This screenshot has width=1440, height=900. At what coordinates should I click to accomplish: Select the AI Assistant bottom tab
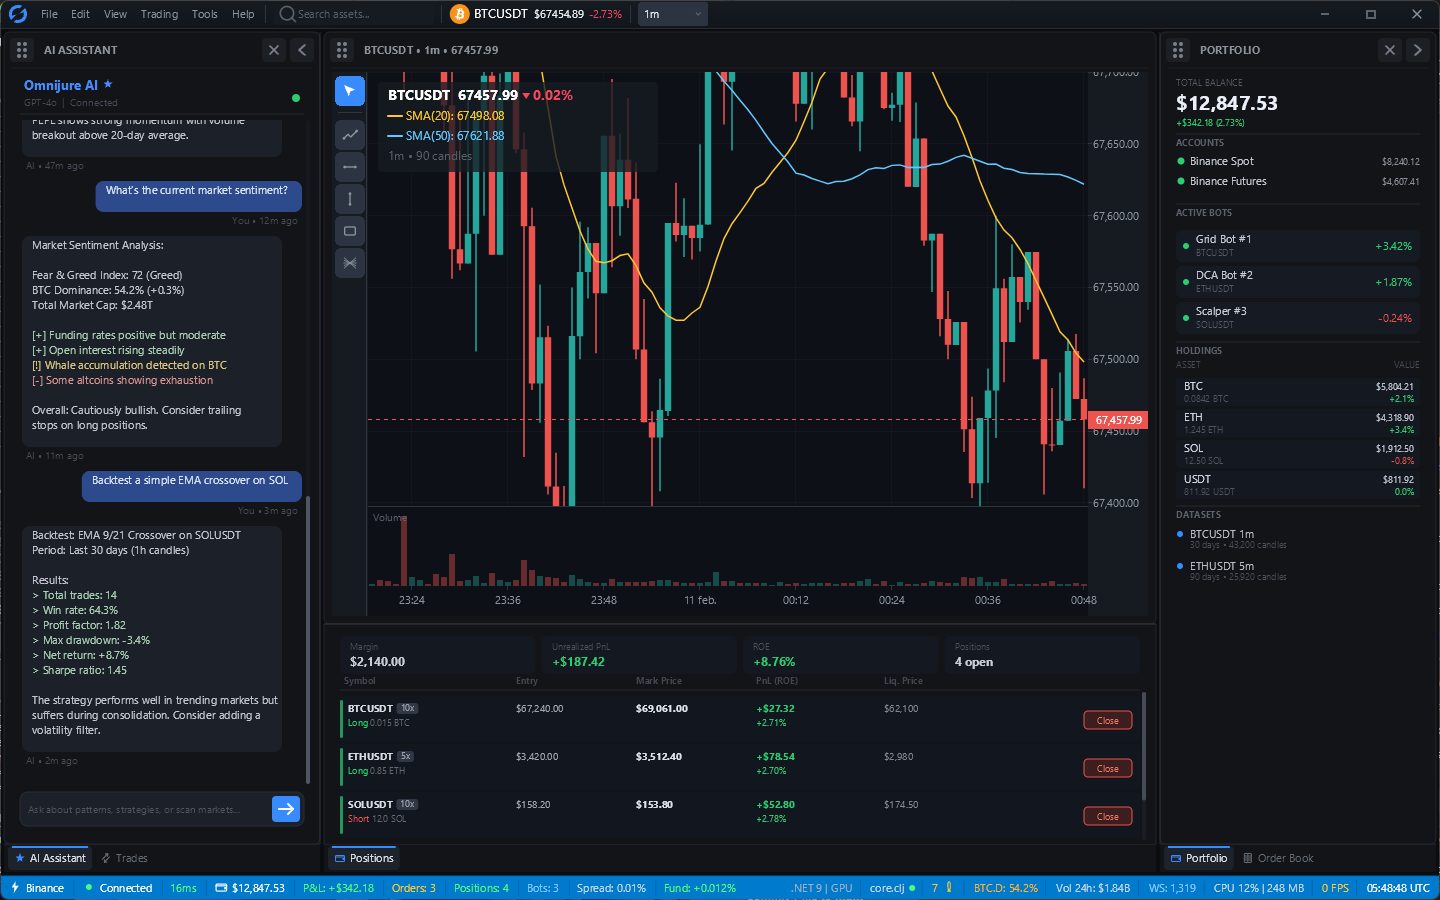[x=50, y=858]
